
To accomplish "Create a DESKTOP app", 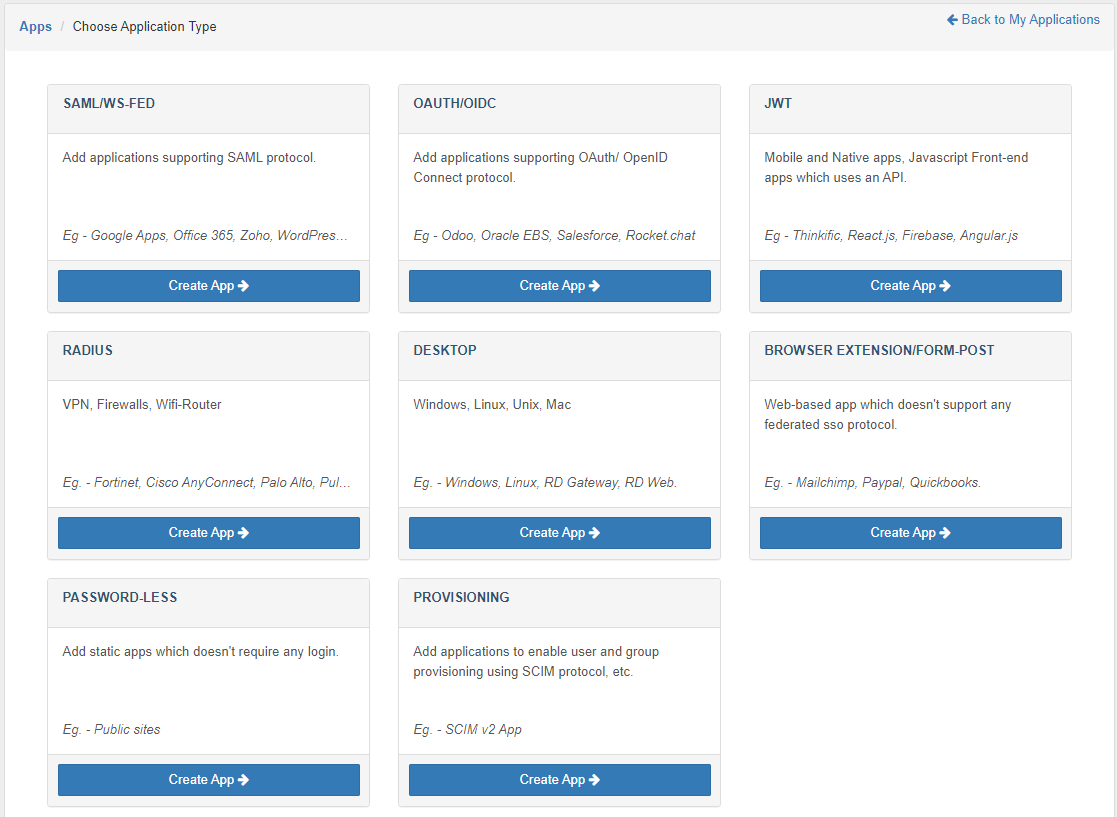I will [x=559, y=533].
